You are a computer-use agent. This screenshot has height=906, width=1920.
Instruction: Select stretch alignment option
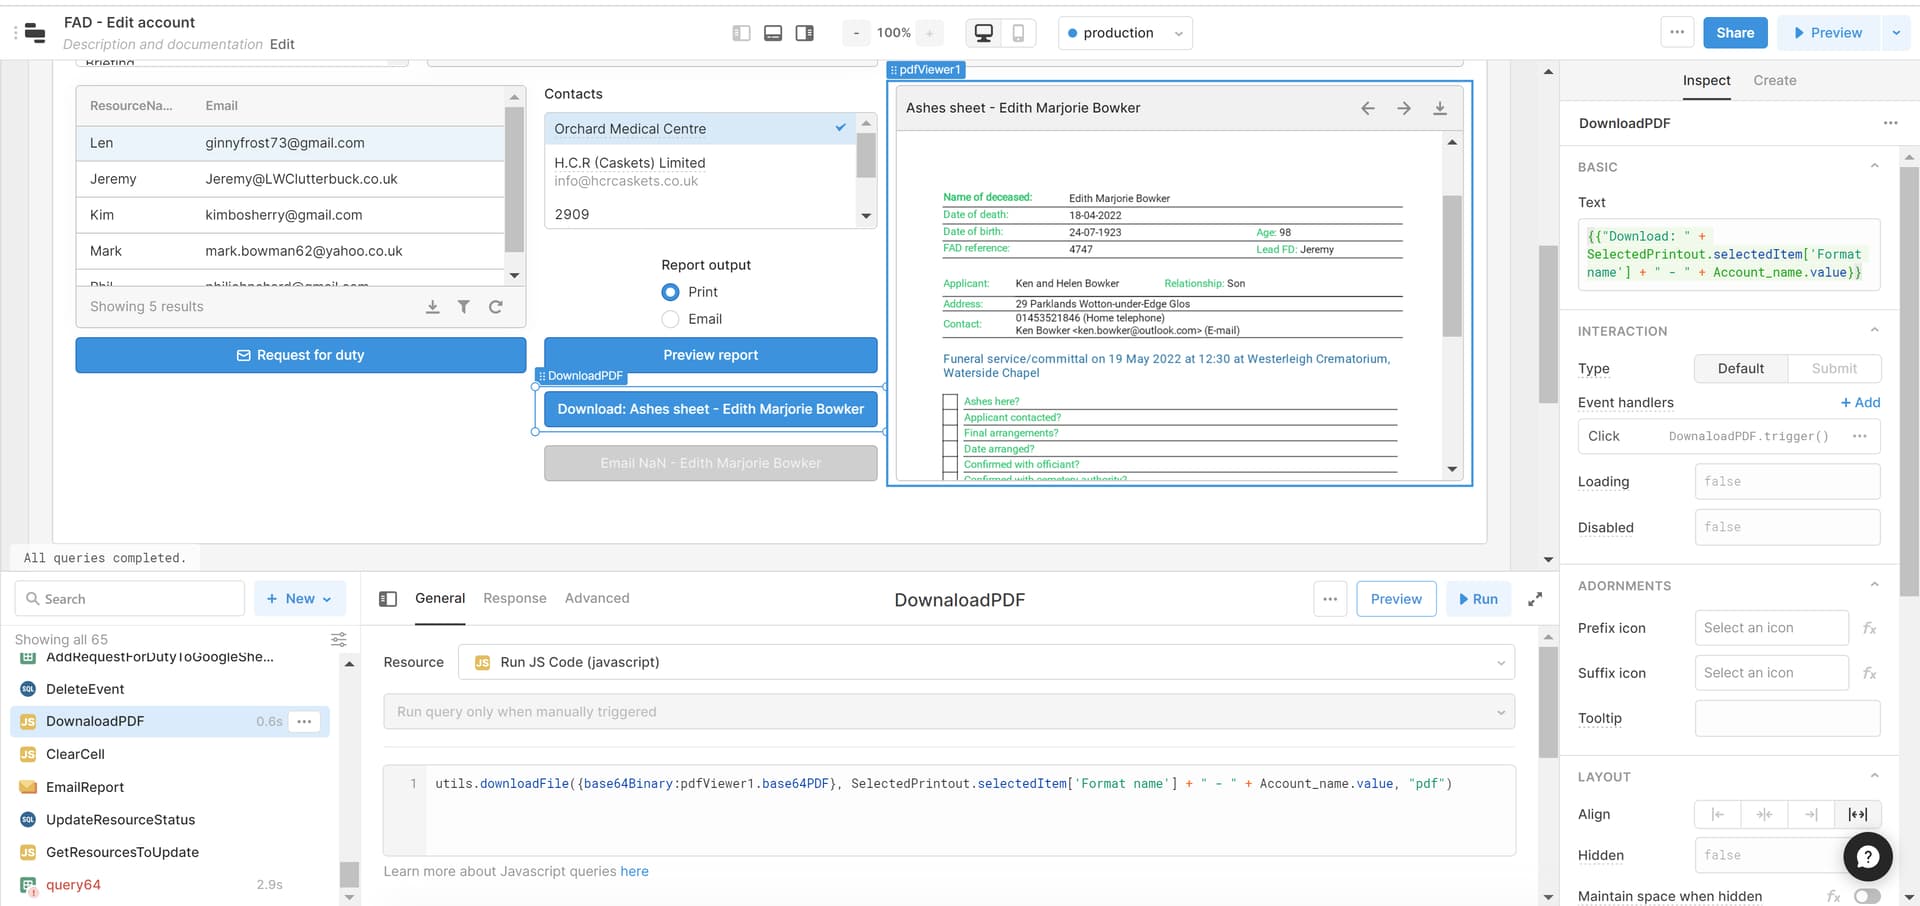1858,814
